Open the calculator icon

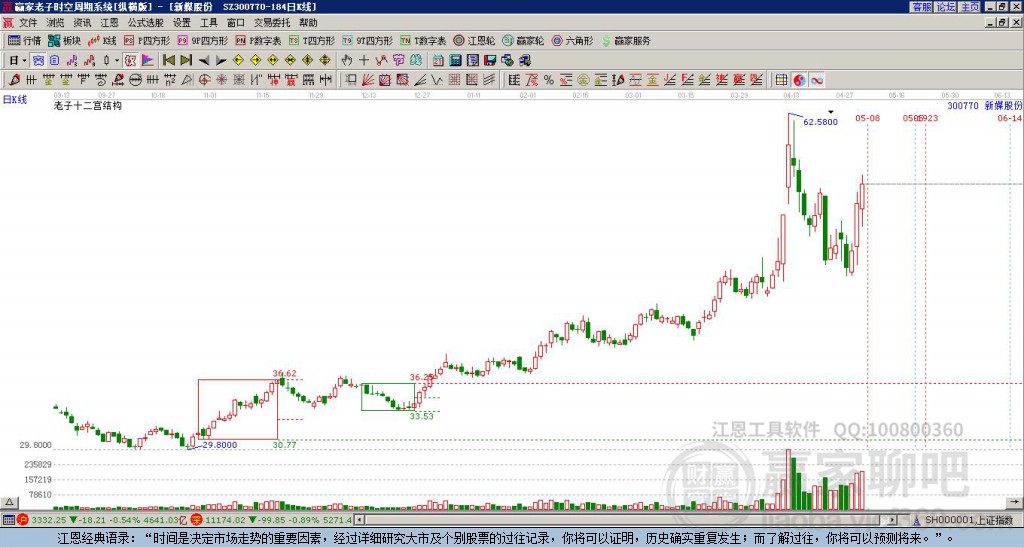[456, 60]
